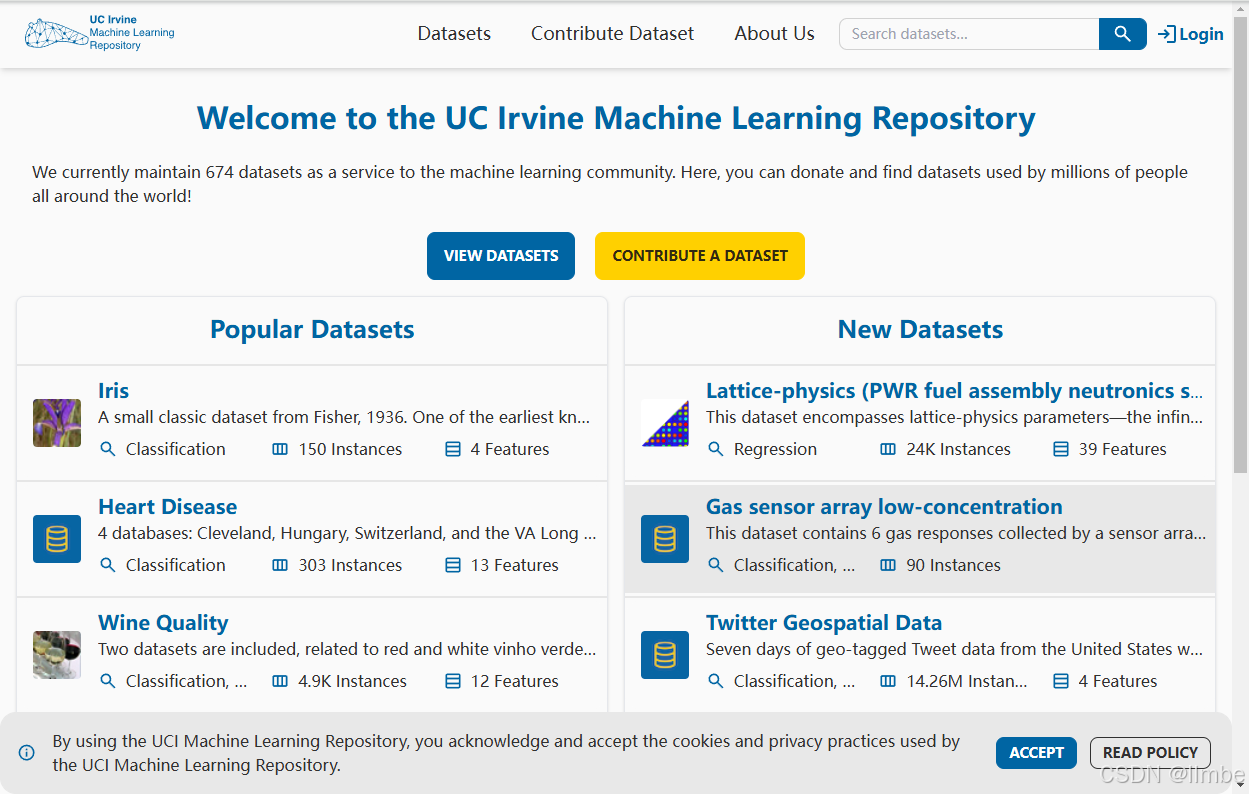Screen dimensions: 1249x794
Task: Open the Iris dataset link
Action: [x=113, y=391]
